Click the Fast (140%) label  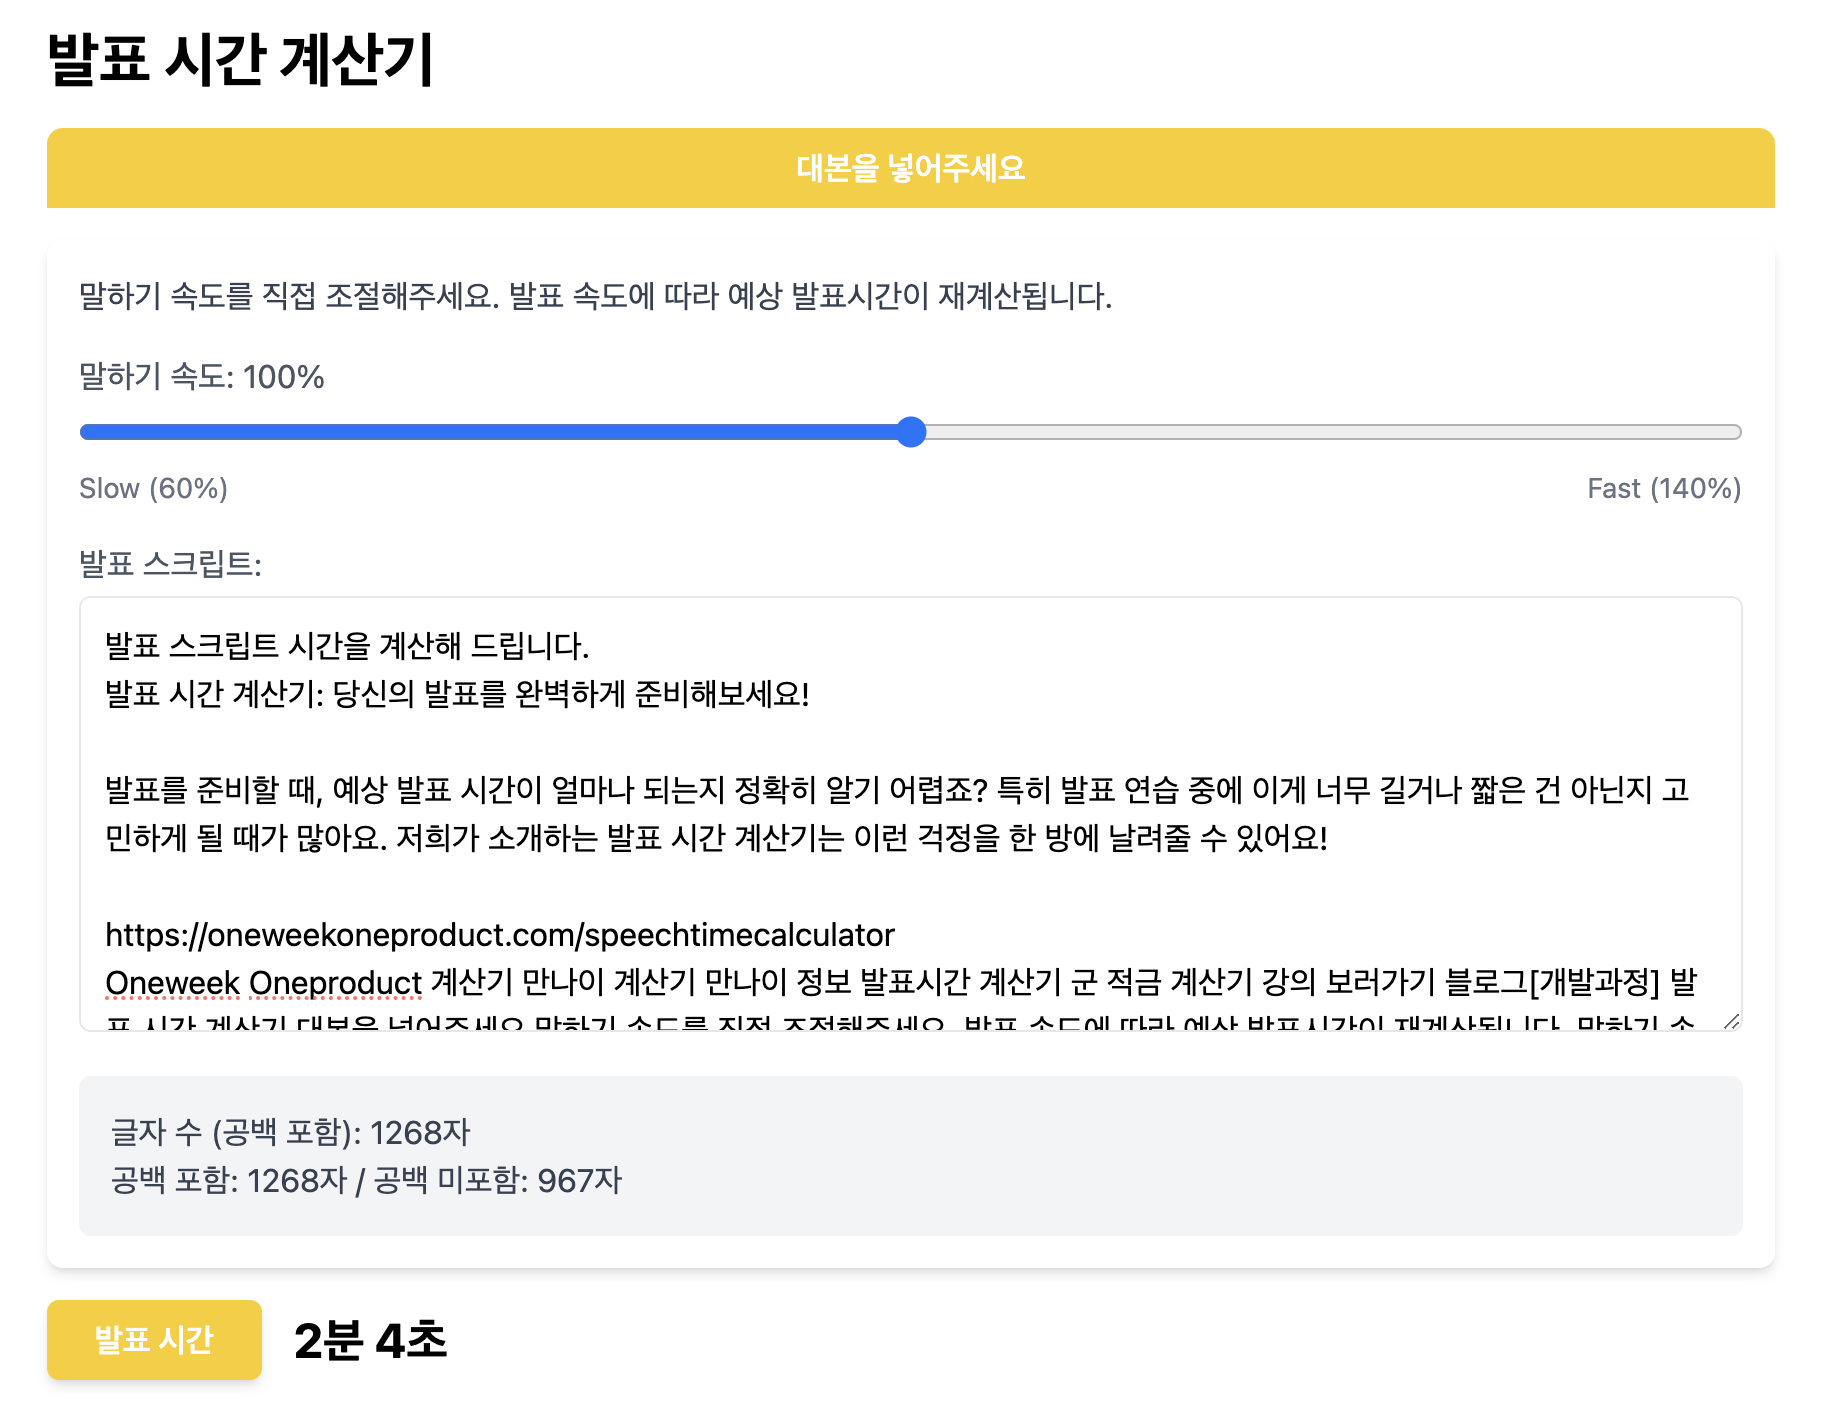tap(1663, 488)
